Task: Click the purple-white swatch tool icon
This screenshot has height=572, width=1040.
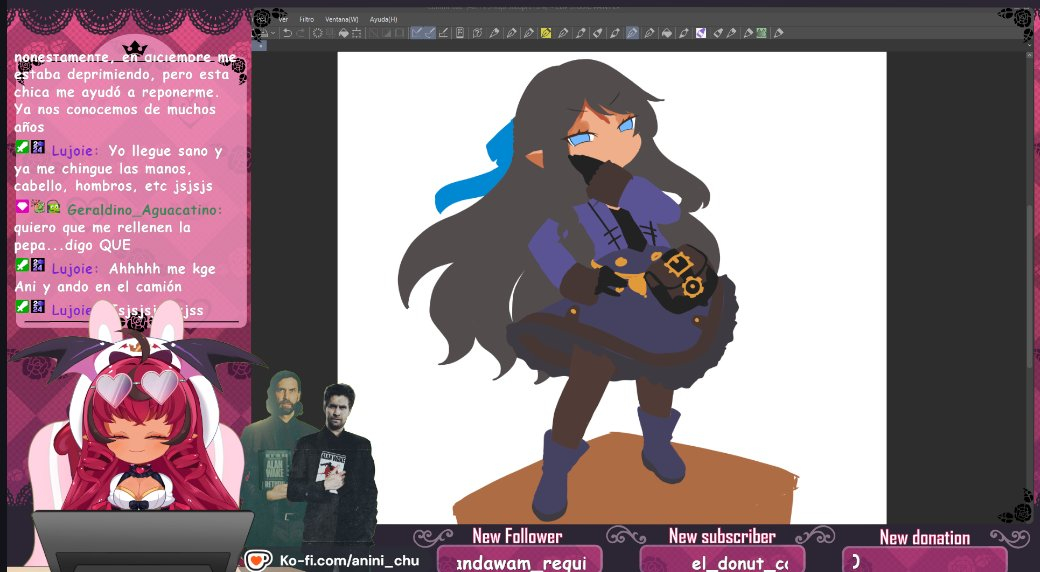Action: 701,33
